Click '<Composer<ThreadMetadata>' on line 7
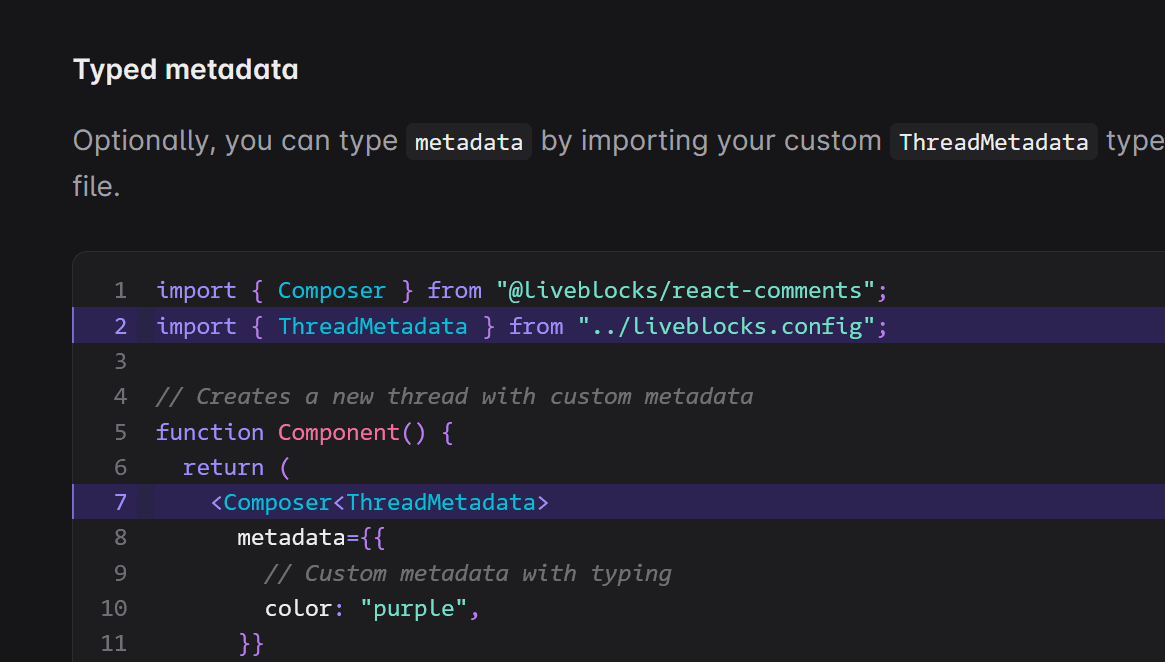 pos(380,503)
